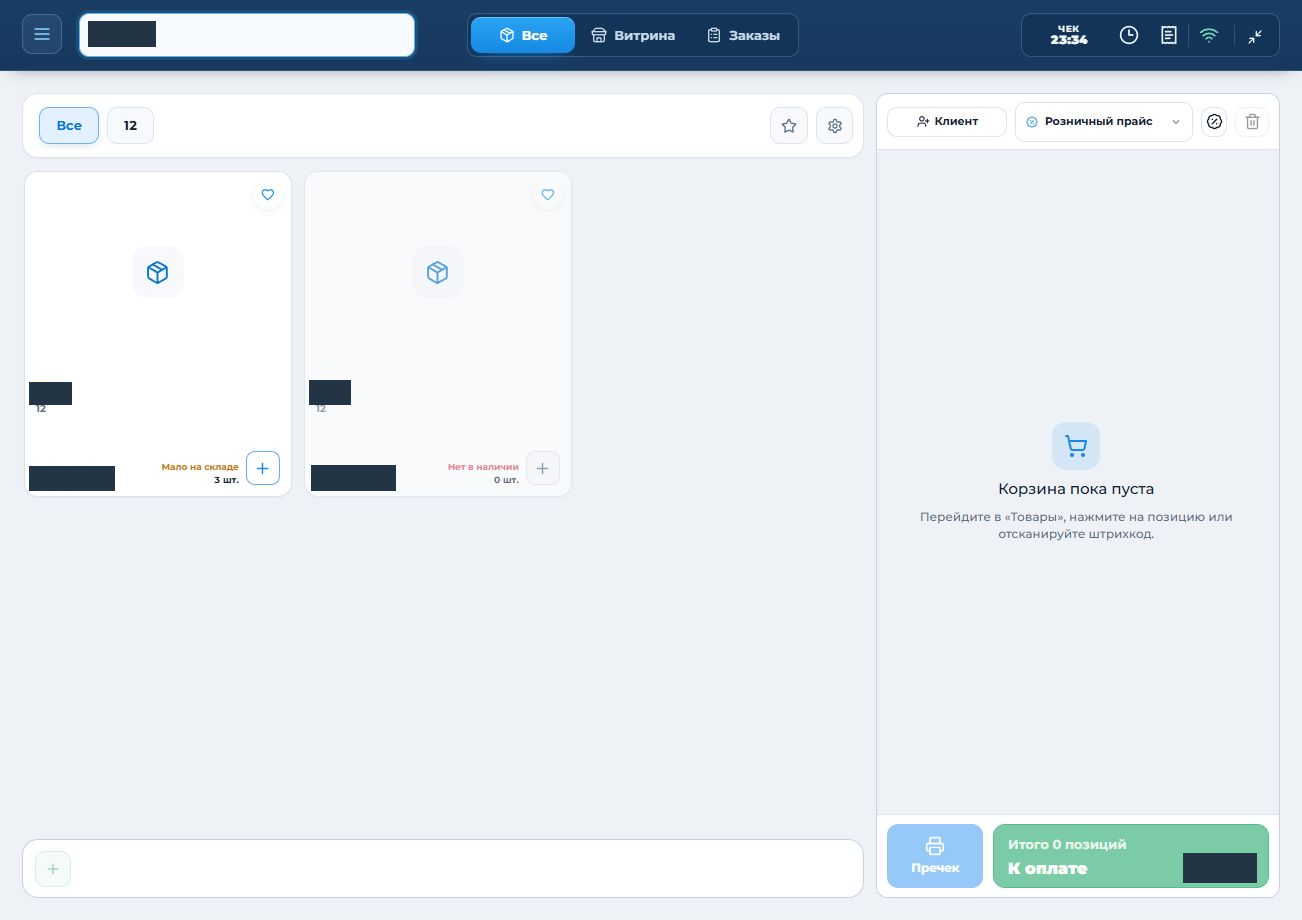The width and height of the screenshot is (1302, 920).
Task: Show favorites with star icon
Action: coord(789,126)
